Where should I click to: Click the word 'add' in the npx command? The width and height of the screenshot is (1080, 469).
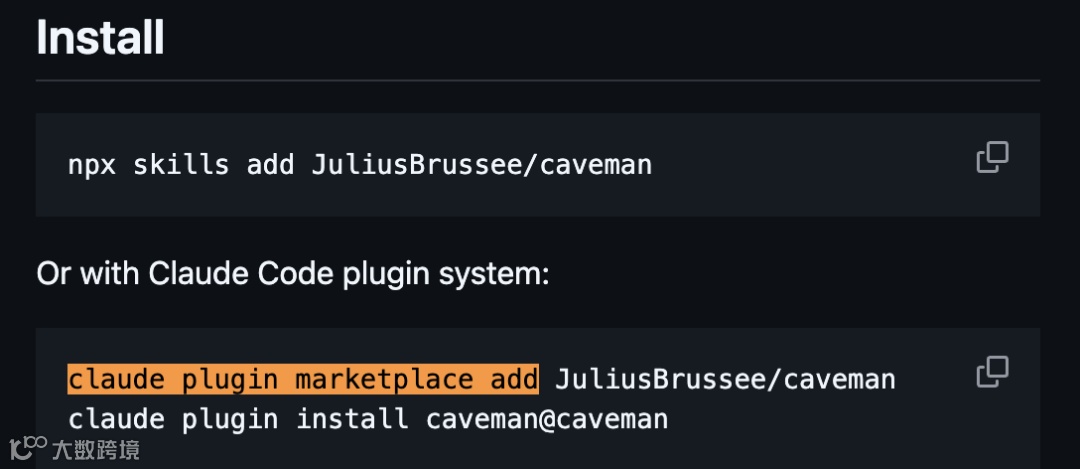(271, 165)
